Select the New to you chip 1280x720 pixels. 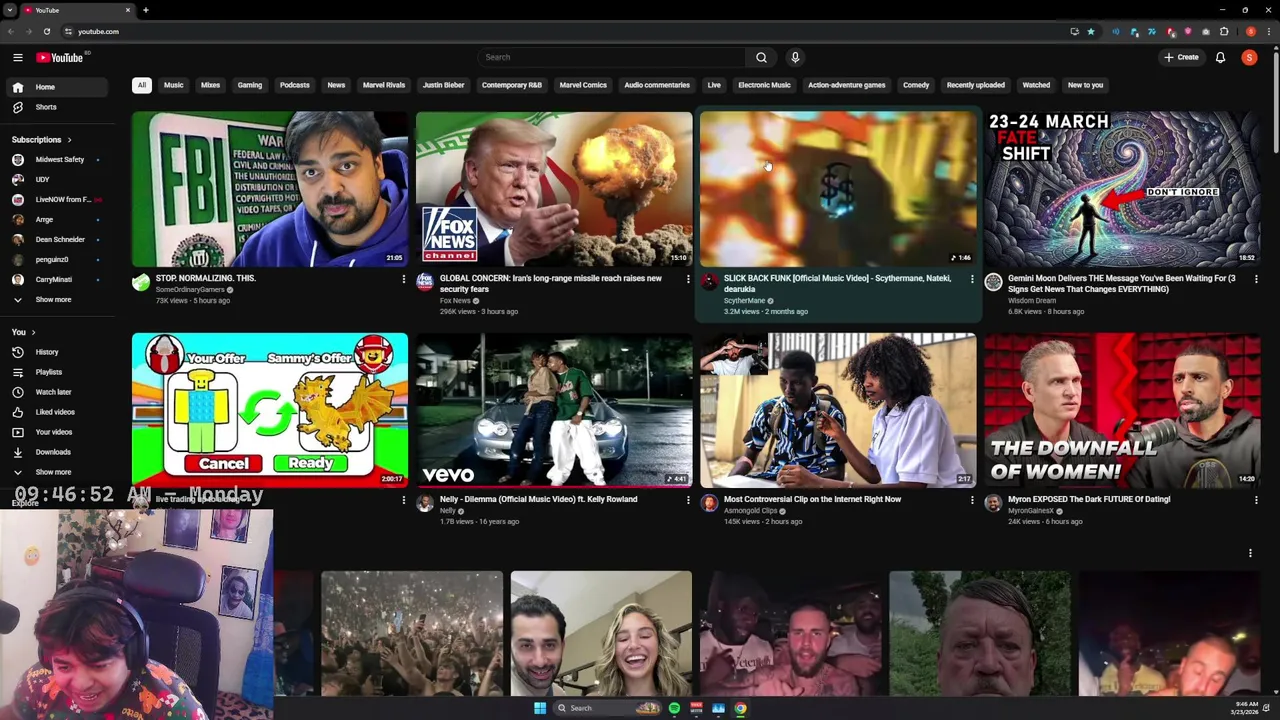pos(1085,85)
